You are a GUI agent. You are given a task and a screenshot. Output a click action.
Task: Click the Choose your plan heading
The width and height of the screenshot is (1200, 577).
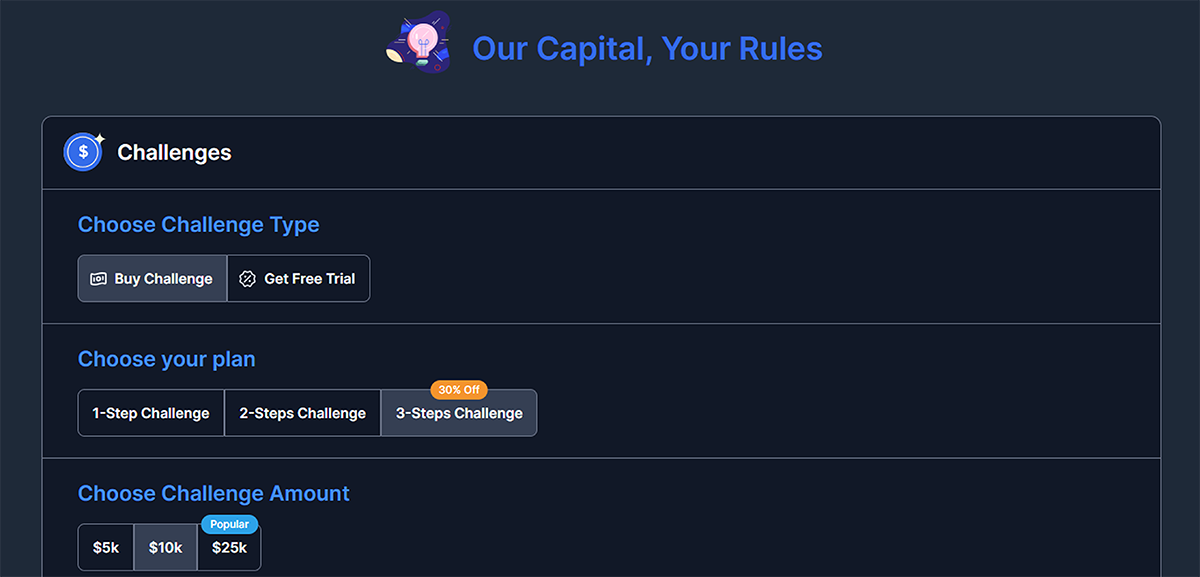click(x=167, y=359)
